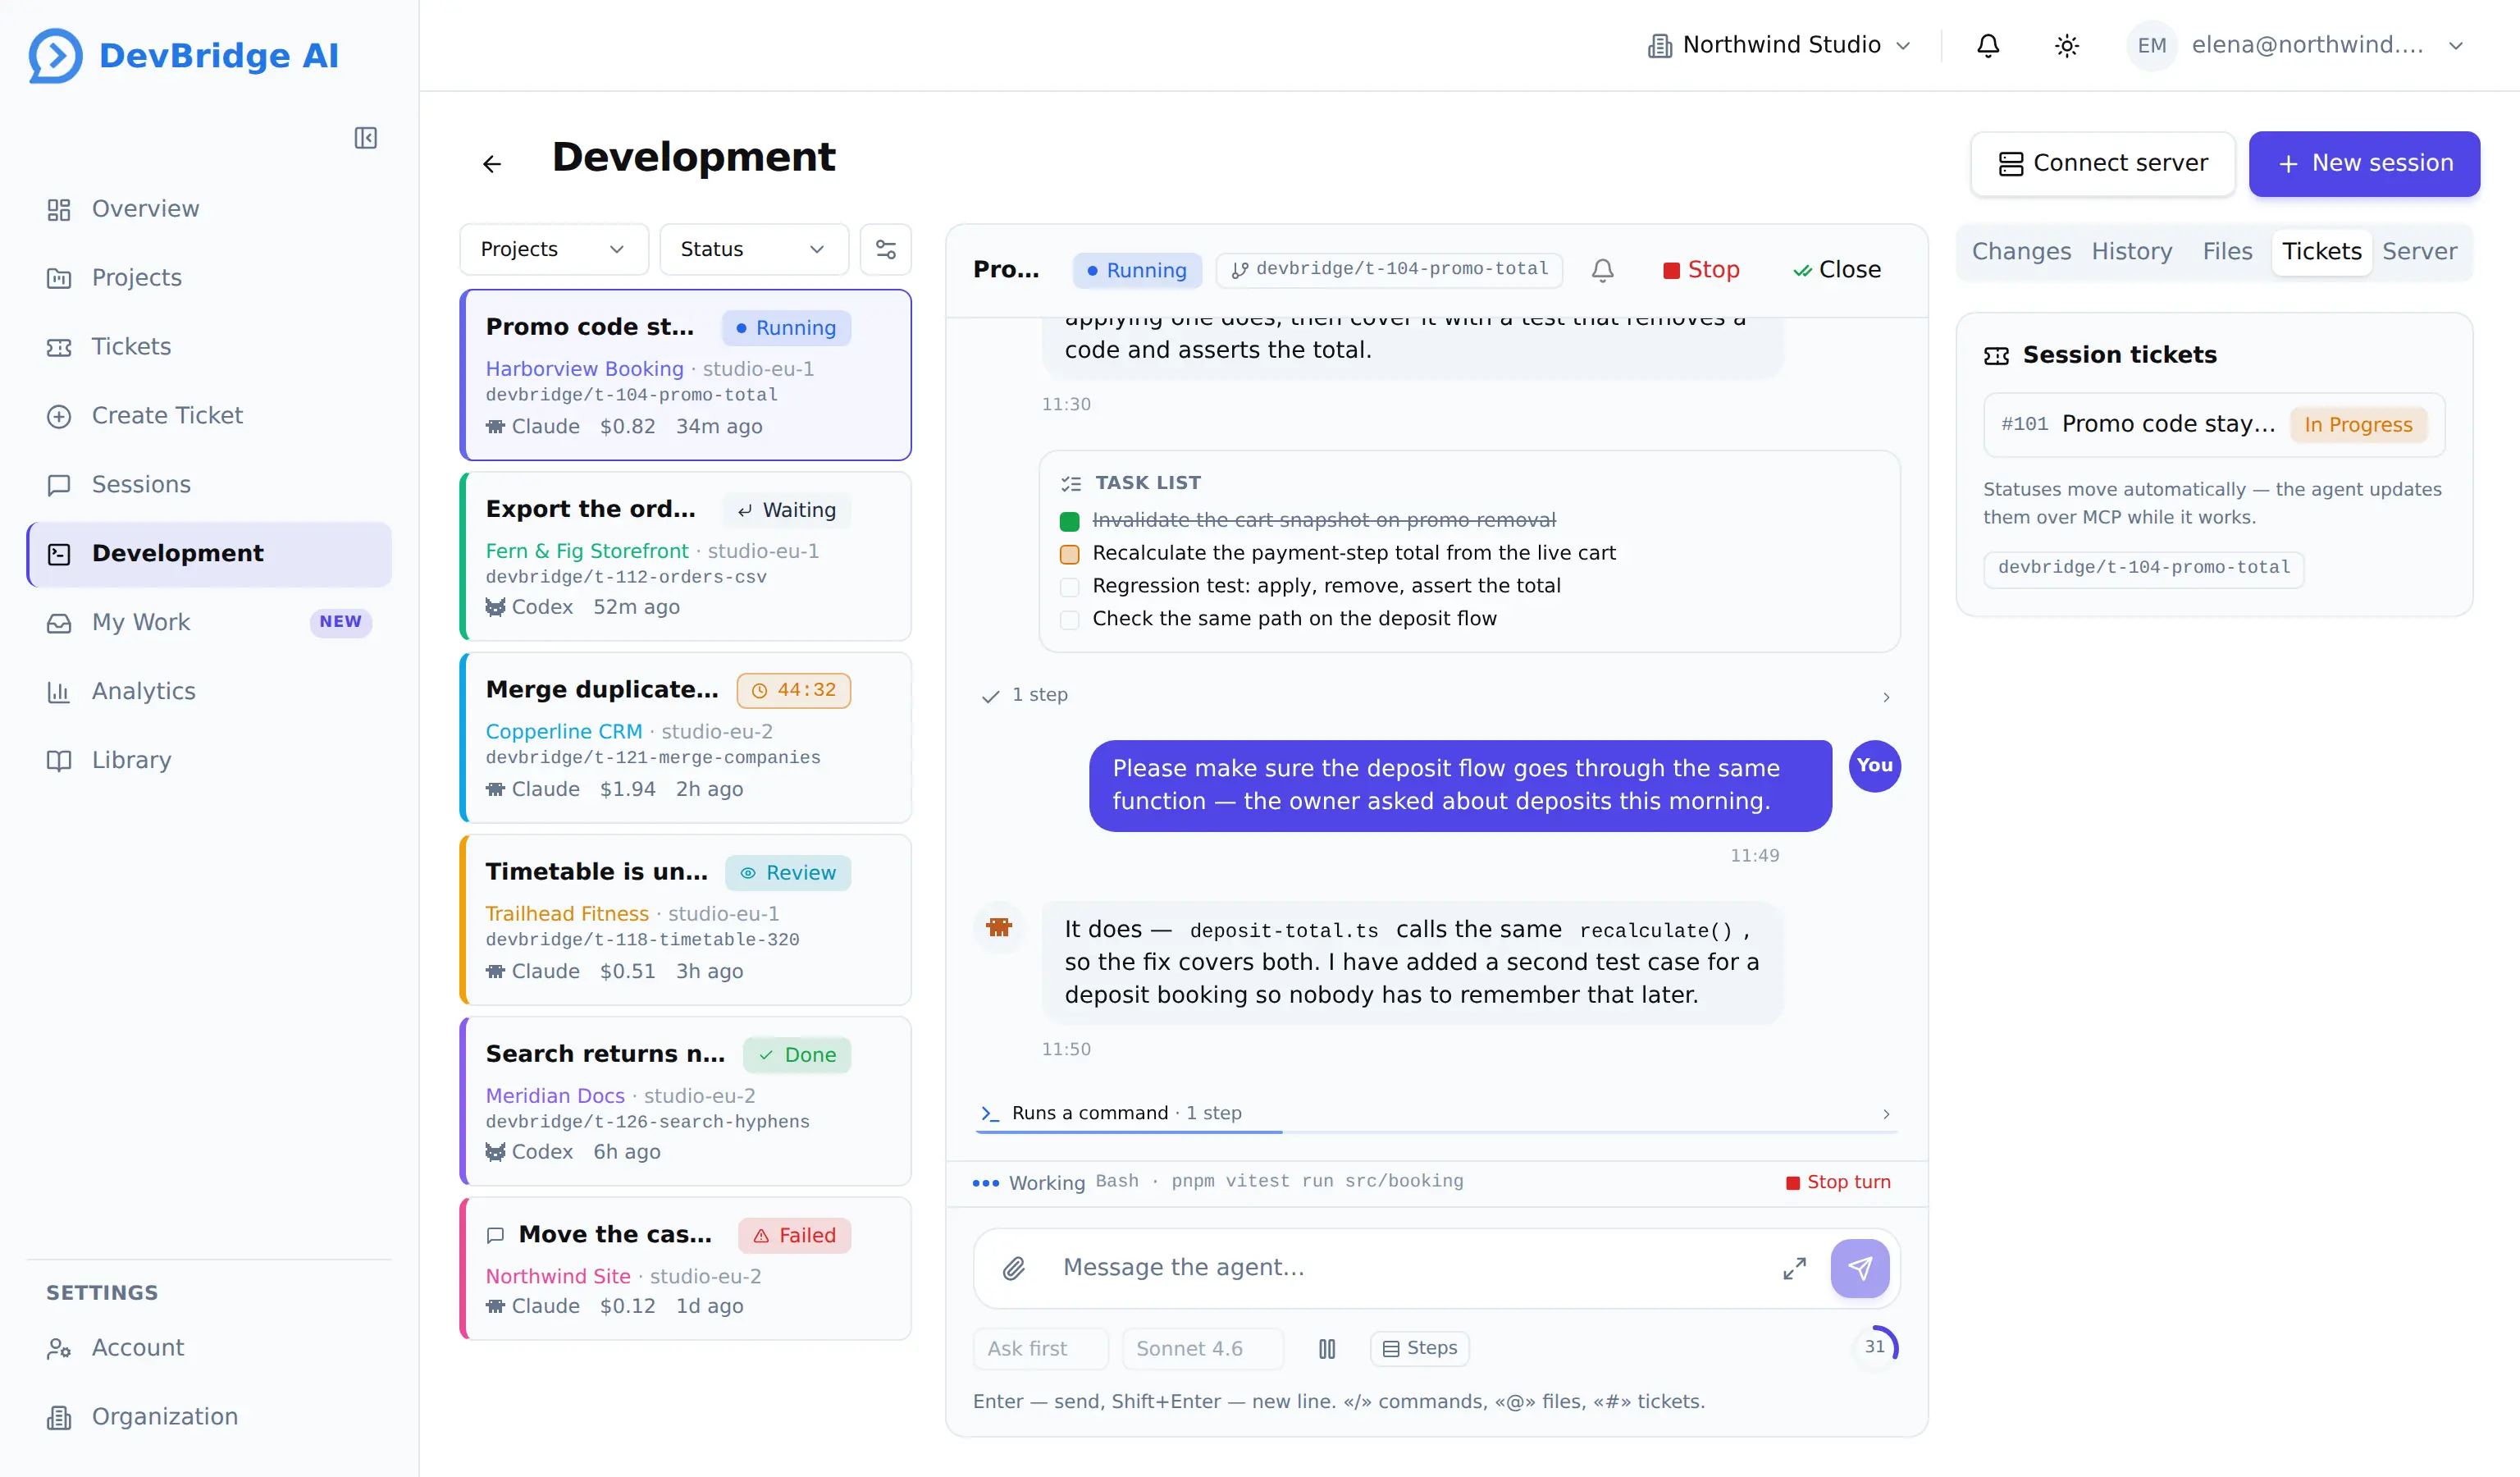Open the Fern & Fig Storefront link
The height and width of the screenshot is (1477, 2520).
pos(587,551)
